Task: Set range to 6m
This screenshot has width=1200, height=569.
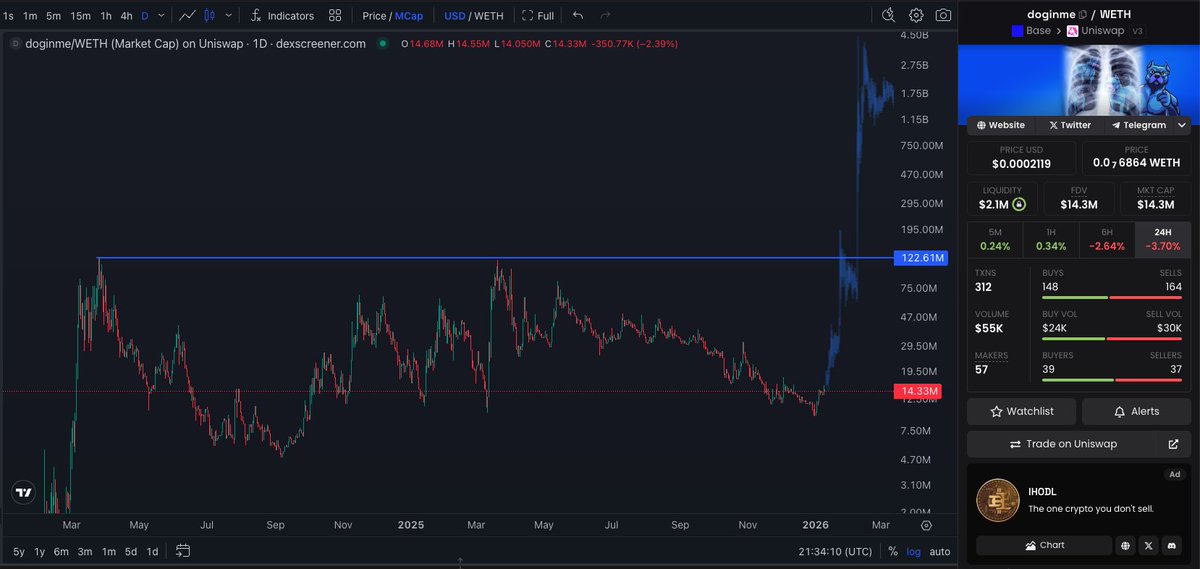Action: coord(62,551)
